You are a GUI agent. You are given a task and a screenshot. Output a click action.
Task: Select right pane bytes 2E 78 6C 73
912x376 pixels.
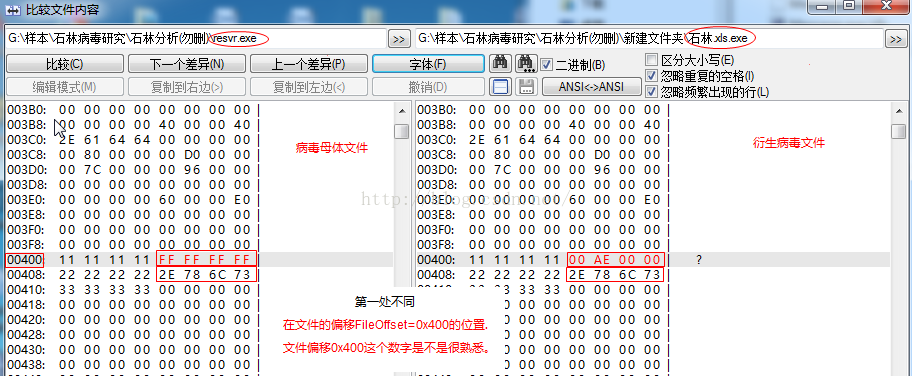click(x=615, y=274)
